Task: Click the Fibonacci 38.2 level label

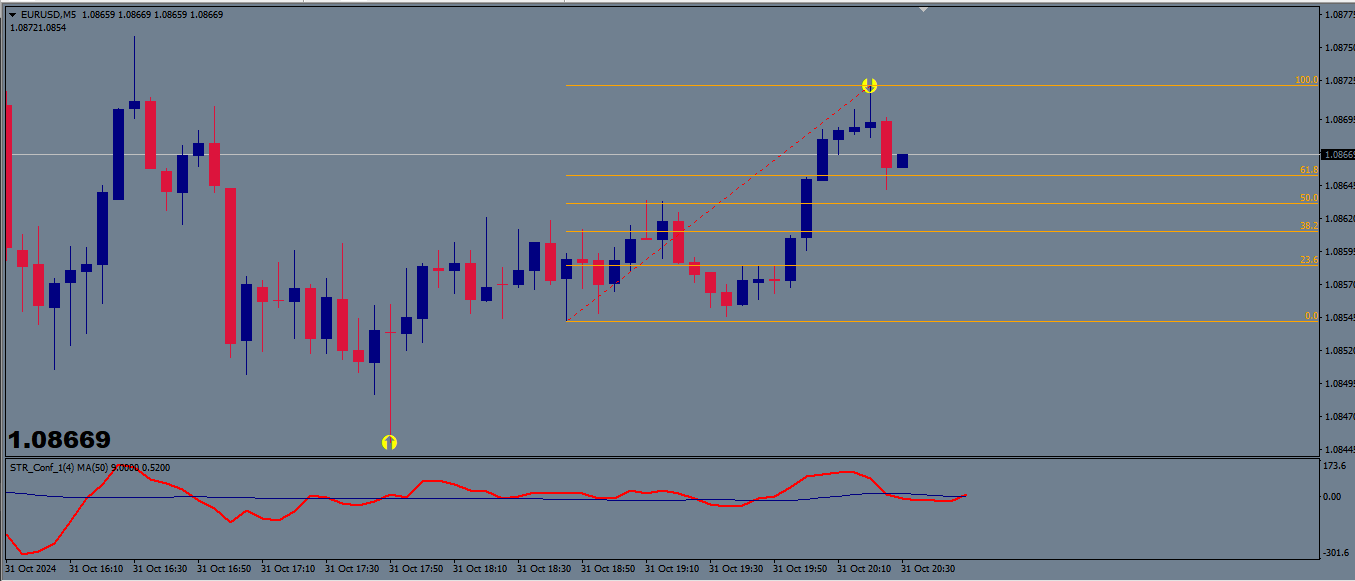Action: (x=1308, y=226)
